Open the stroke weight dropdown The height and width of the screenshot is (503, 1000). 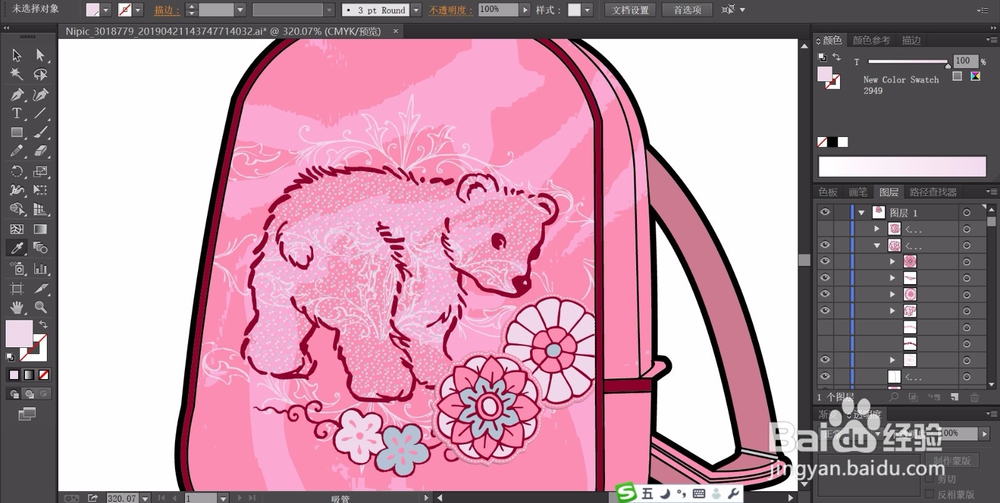tap(240, 10)
